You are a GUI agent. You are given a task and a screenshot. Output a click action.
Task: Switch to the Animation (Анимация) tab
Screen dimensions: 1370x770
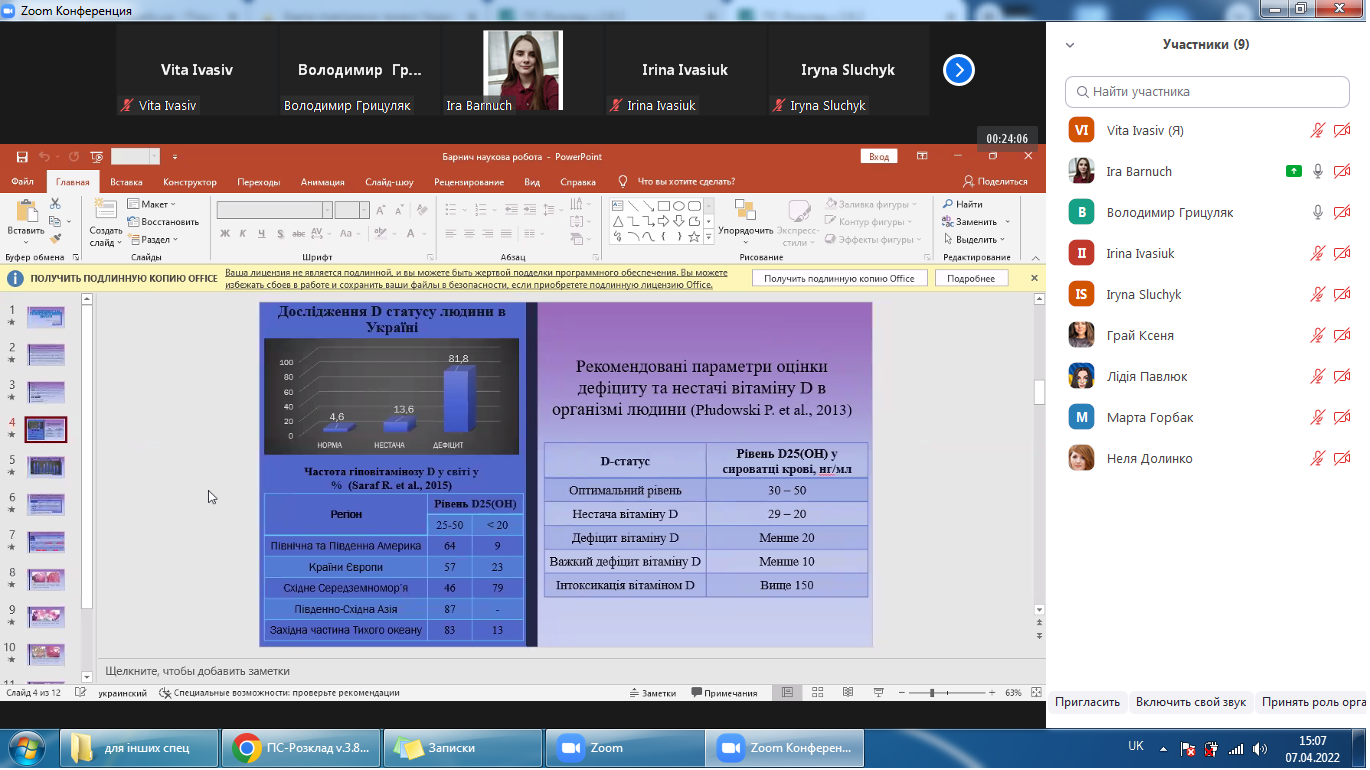point(322,182)
